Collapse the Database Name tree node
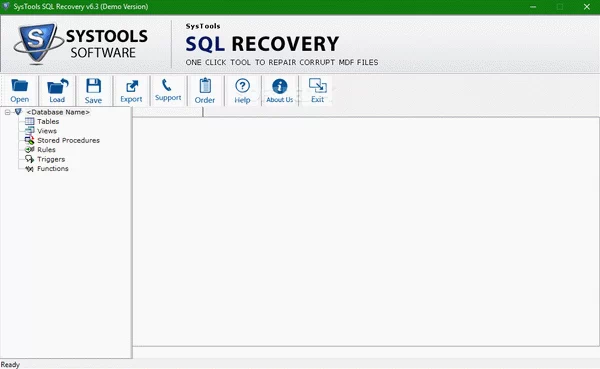600x369 pixels. pyautogui.click(x=7, y=112)
